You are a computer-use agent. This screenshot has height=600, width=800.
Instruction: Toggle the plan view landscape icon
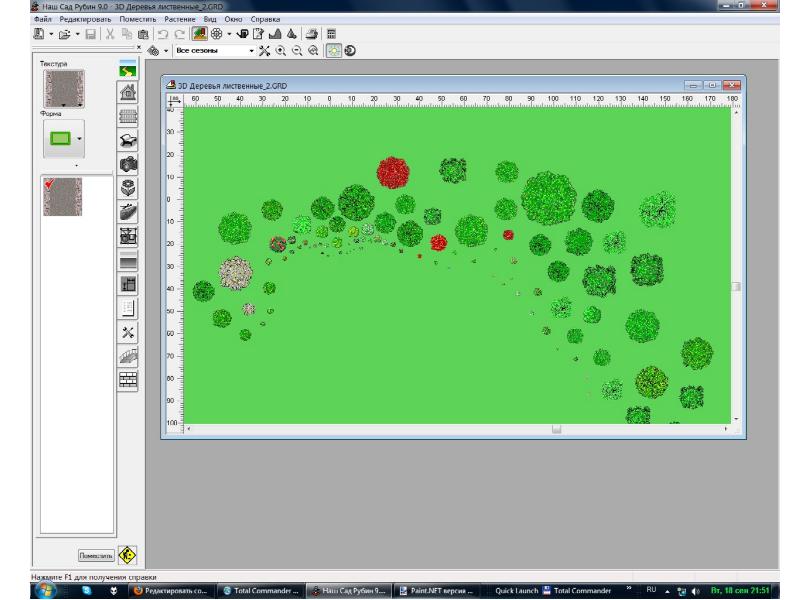(199, 34)
